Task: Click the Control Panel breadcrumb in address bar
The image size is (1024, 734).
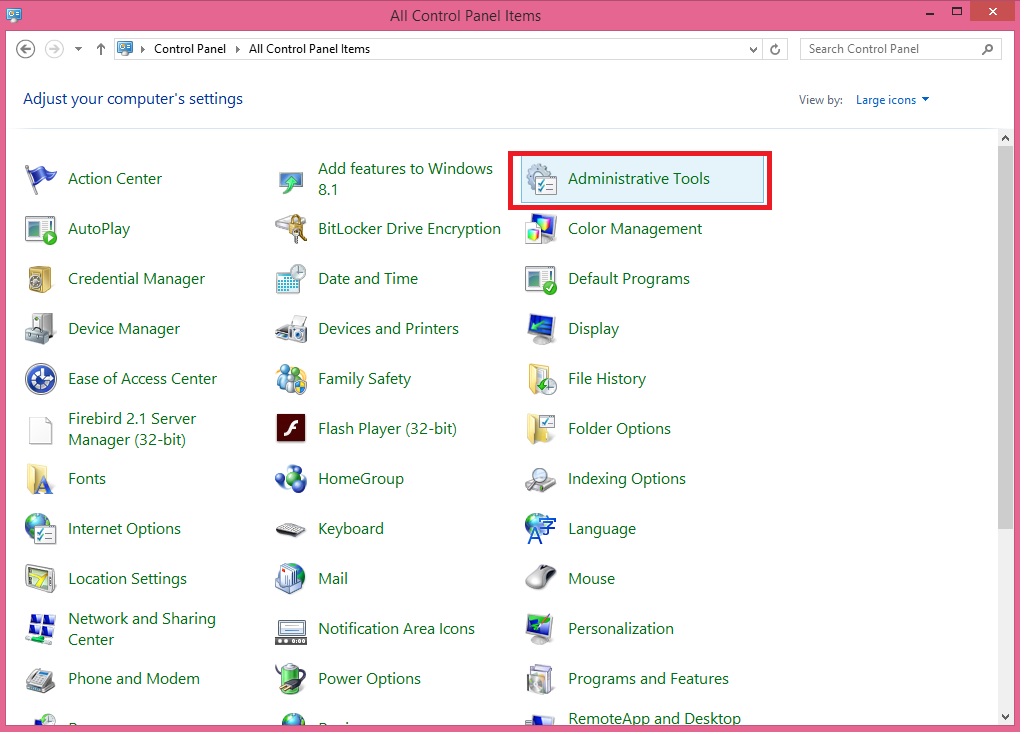Action: coord(190,49)
